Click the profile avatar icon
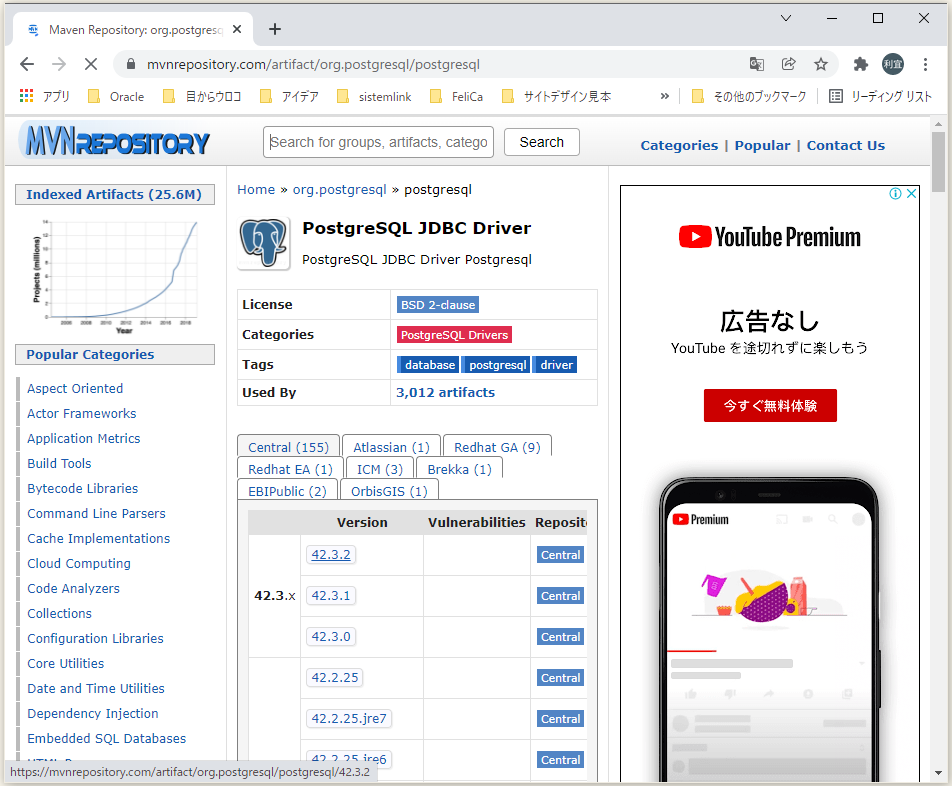The width and height of the screenshot is (952, 786). tap(893, 62)
